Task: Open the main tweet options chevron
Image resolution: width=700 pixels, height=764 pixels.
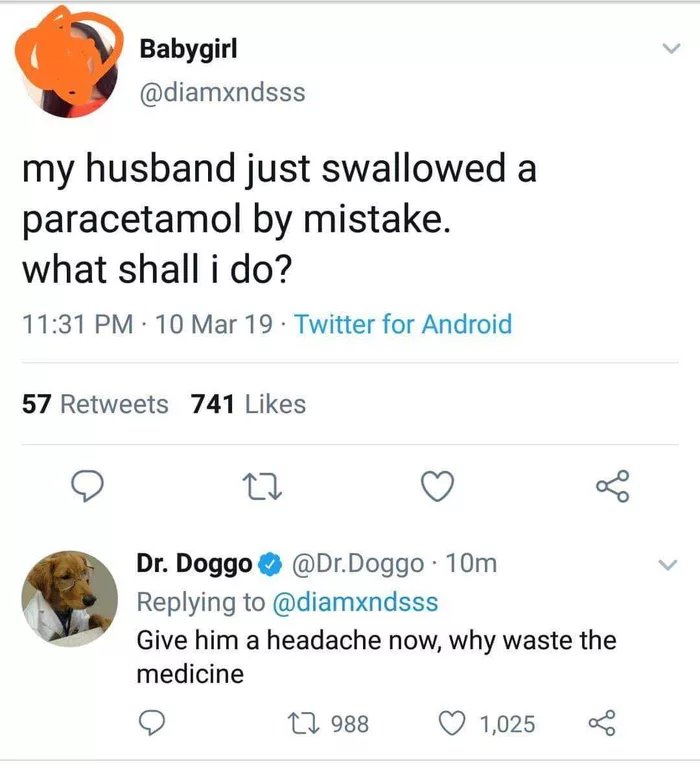Action: pos(668,50)
